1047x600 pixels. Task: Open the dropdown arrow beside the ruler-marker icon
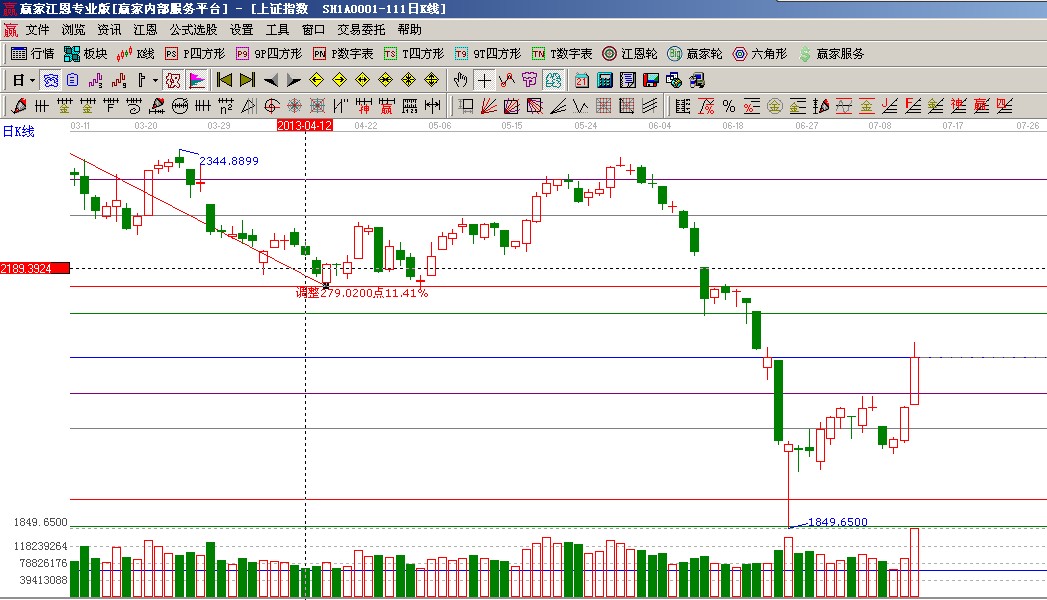click(x=154, y=80)
